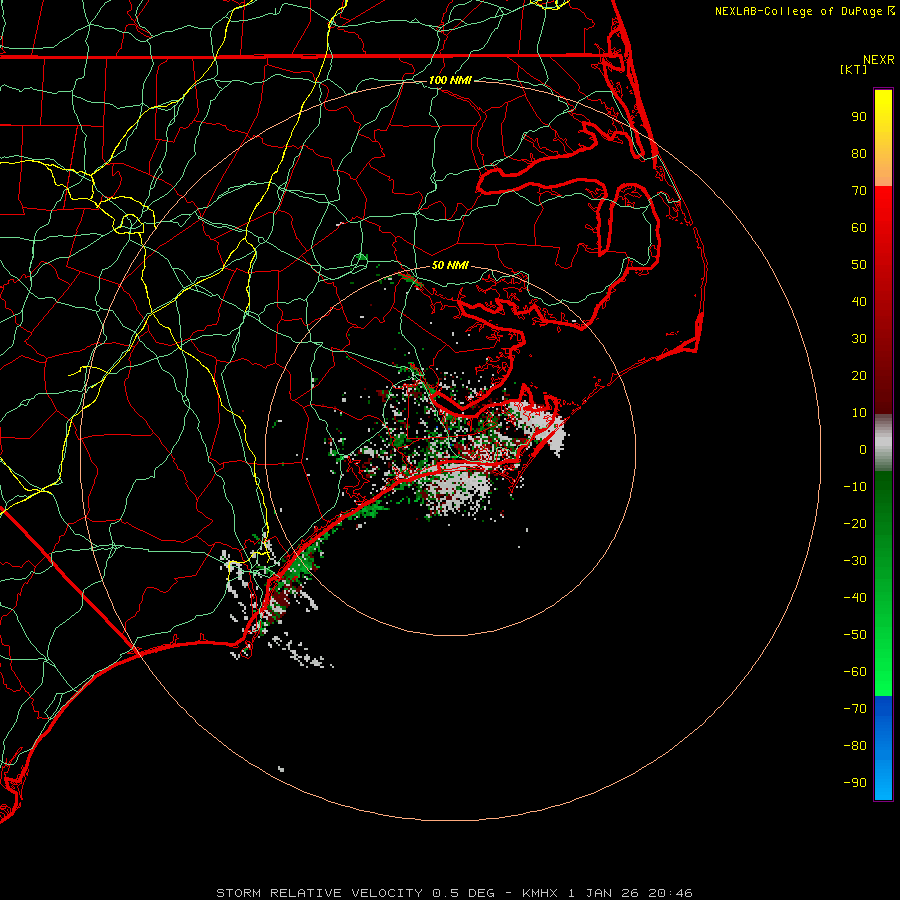This screenshot has width=900, height=900.
Task: Click the -90 value on velocity scale
Action: (x=855, y=783)
